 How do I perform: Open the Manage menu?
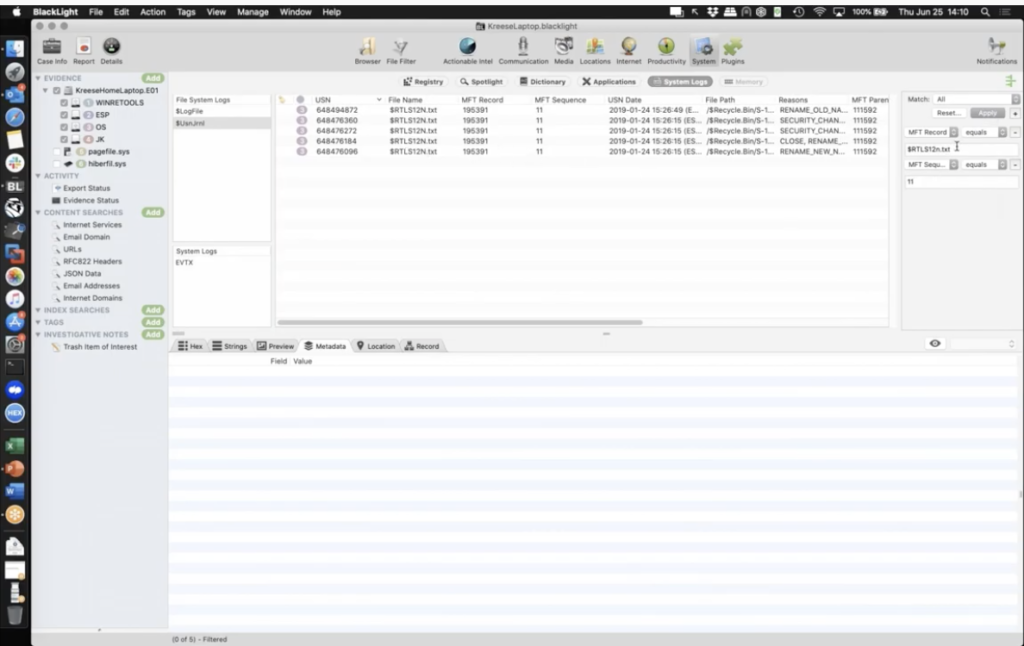tap(253, 12)
